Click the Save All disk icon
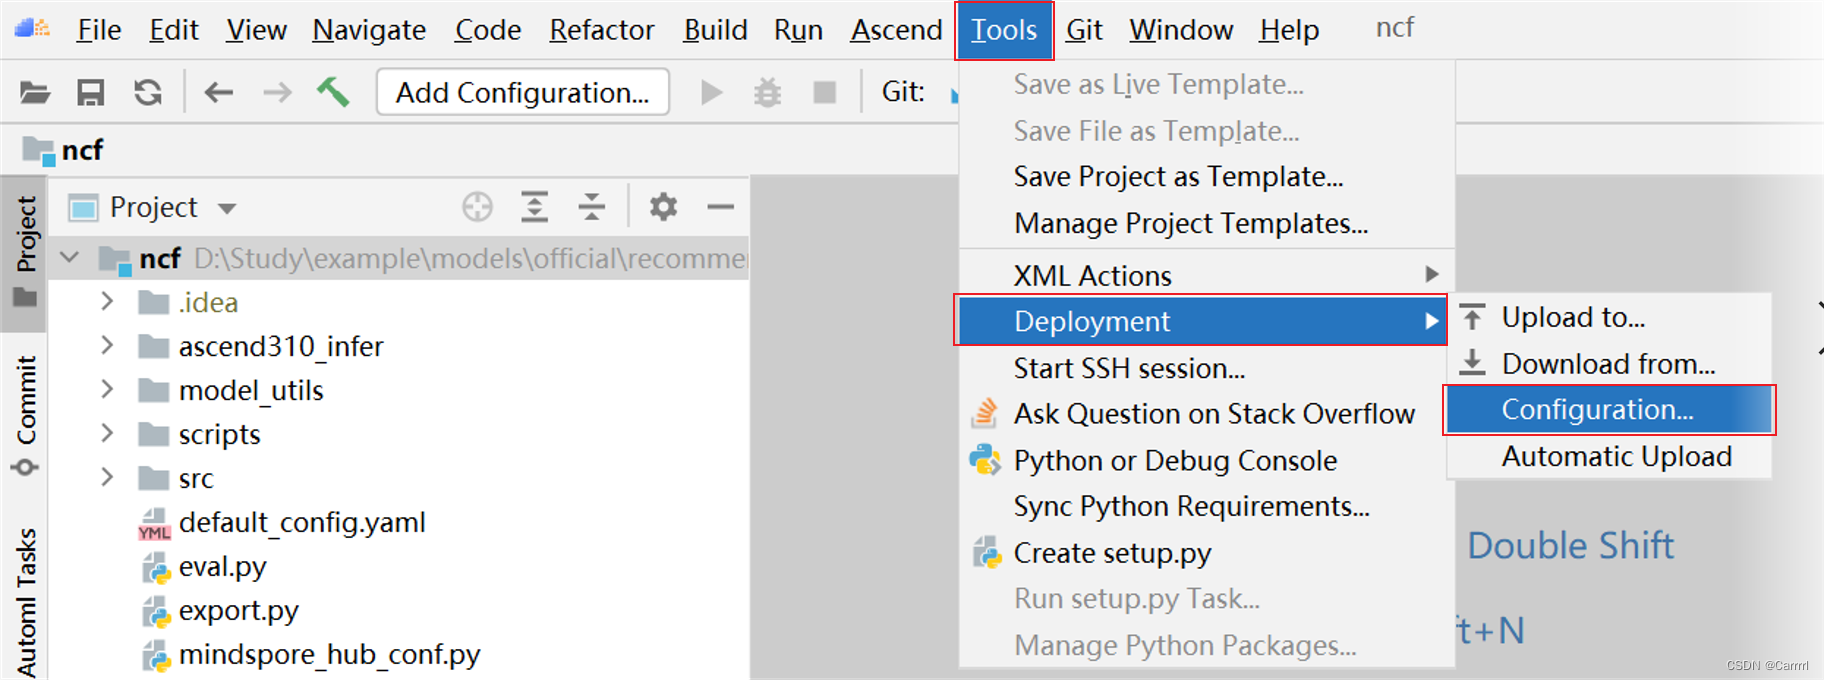The image size is (1824, 680). pyautogui.click(x=91, y=93)
